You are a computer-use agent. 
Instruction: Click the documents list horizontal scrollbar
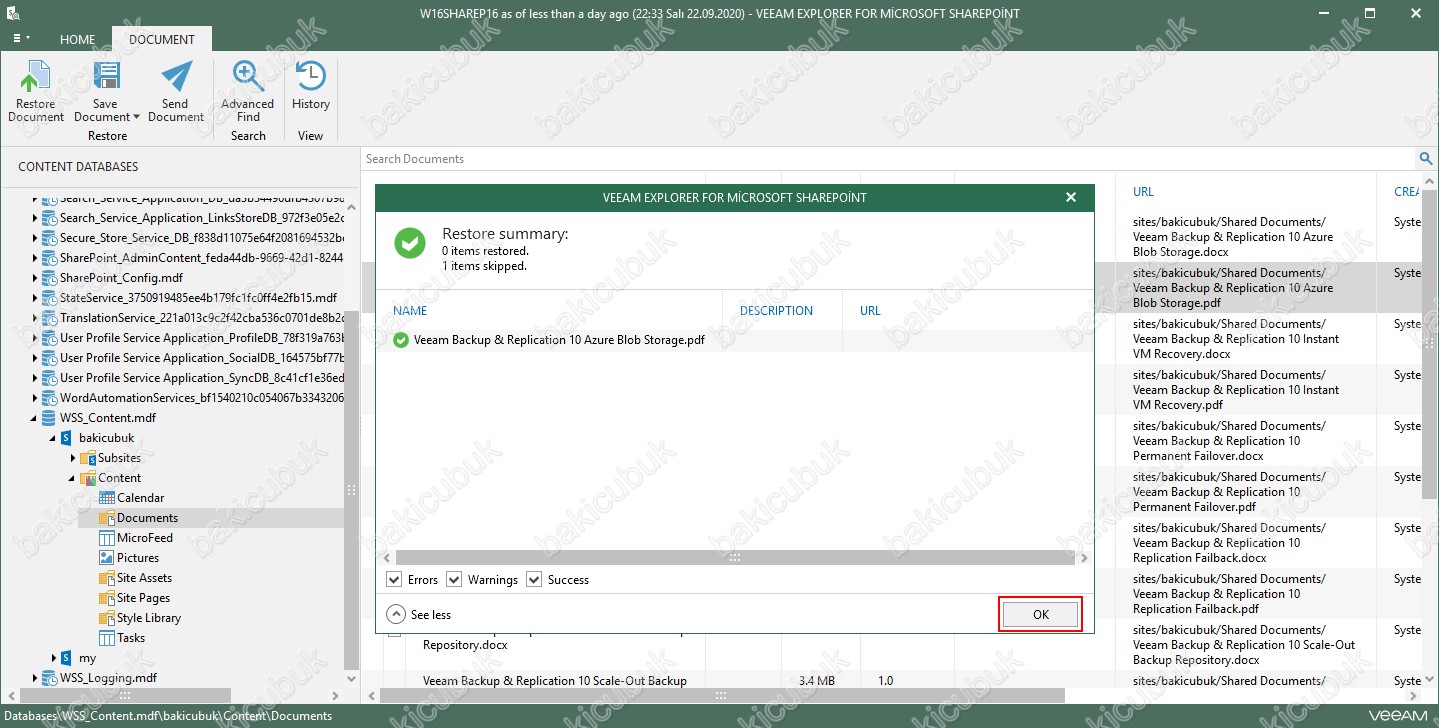(x=720, y=696)
